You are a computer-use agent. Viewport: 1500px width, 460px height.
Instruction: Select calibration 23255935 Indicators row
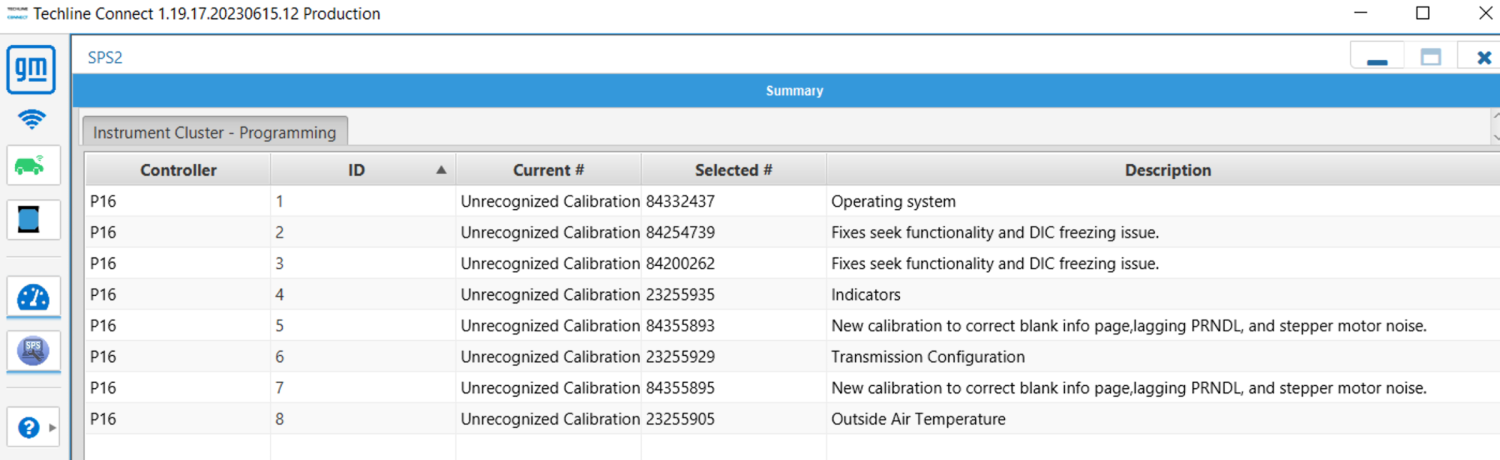pos(792,295)
